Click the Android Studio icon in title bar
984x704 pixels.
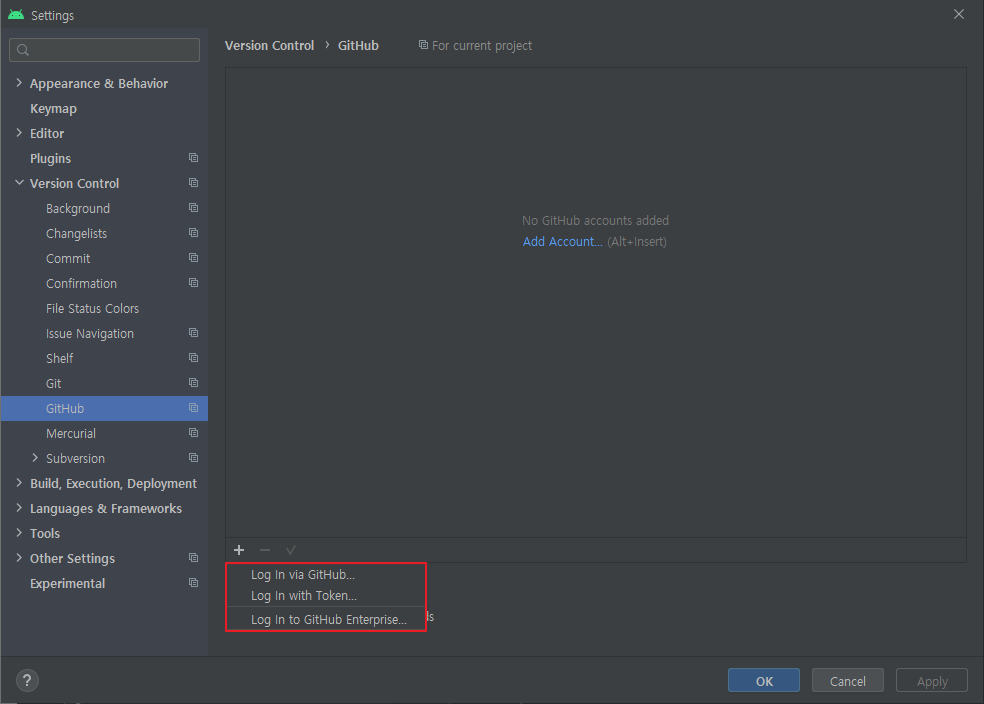pos(16,14)
